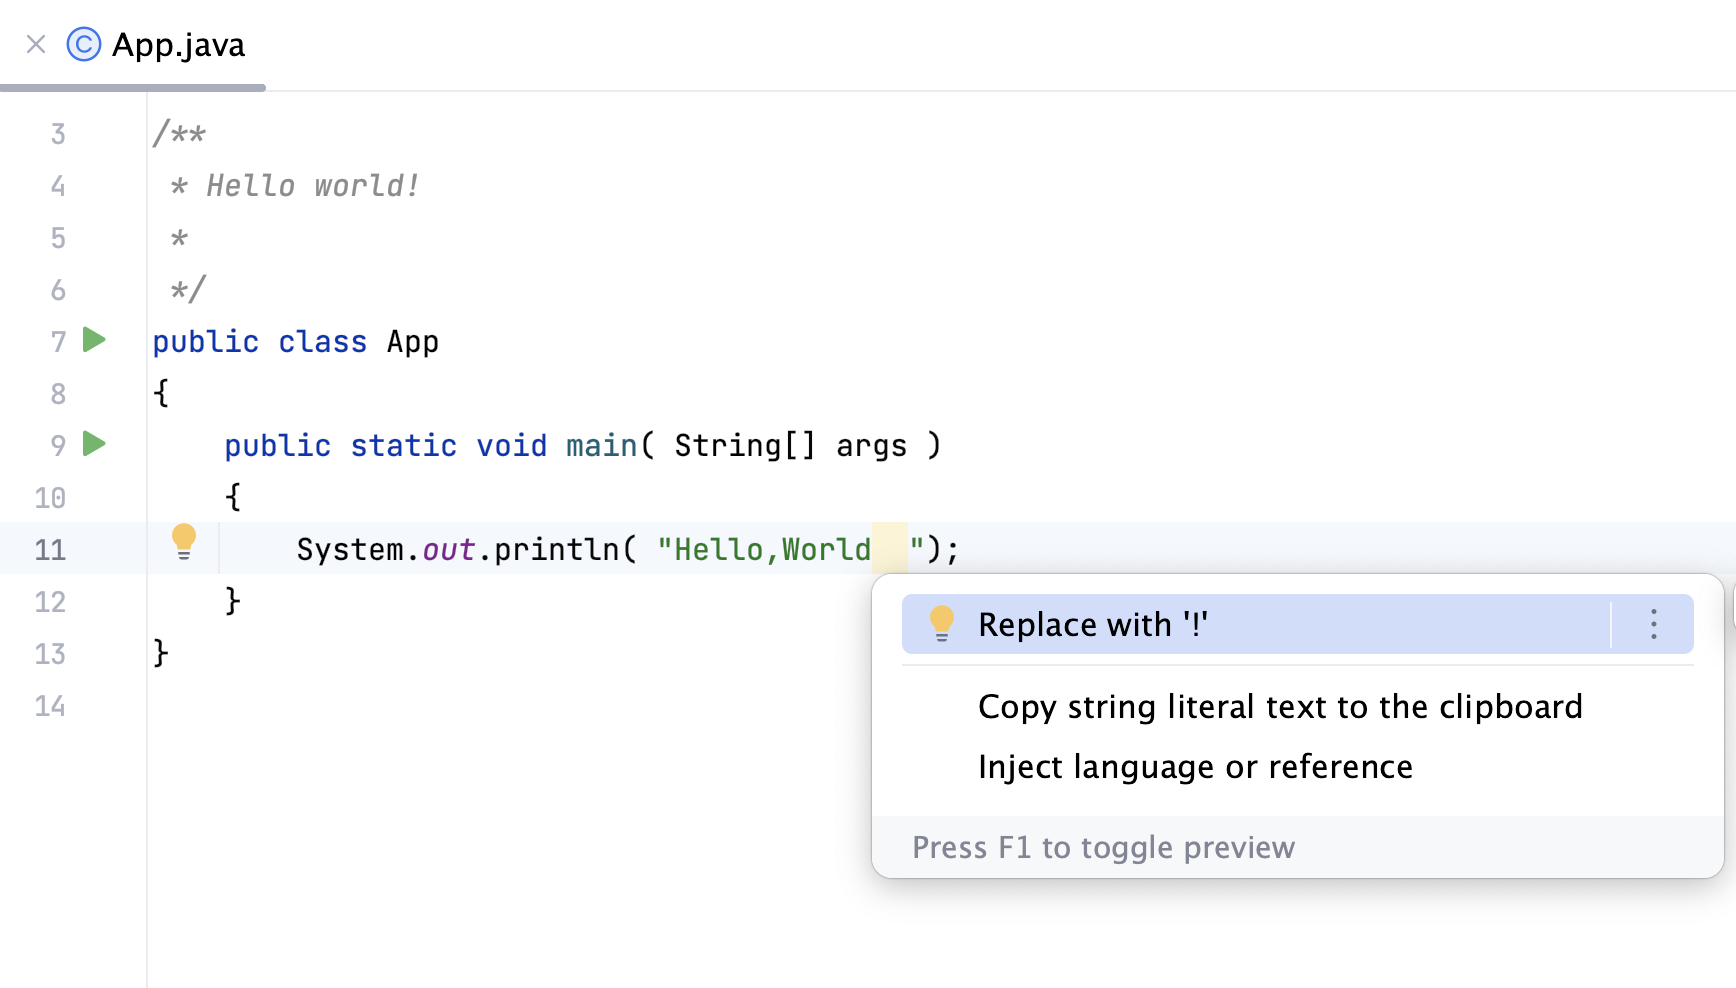Select the "Replace with '!'" quick fix
The width and height of the screenshot is (1736, 988).
coord(1093,623)
